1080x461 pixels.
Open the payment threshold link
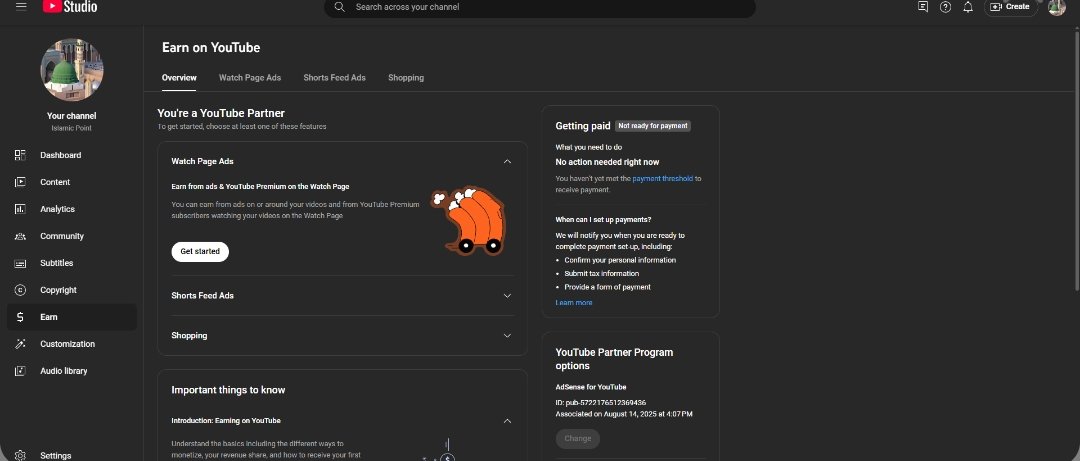tap(663, 178)
